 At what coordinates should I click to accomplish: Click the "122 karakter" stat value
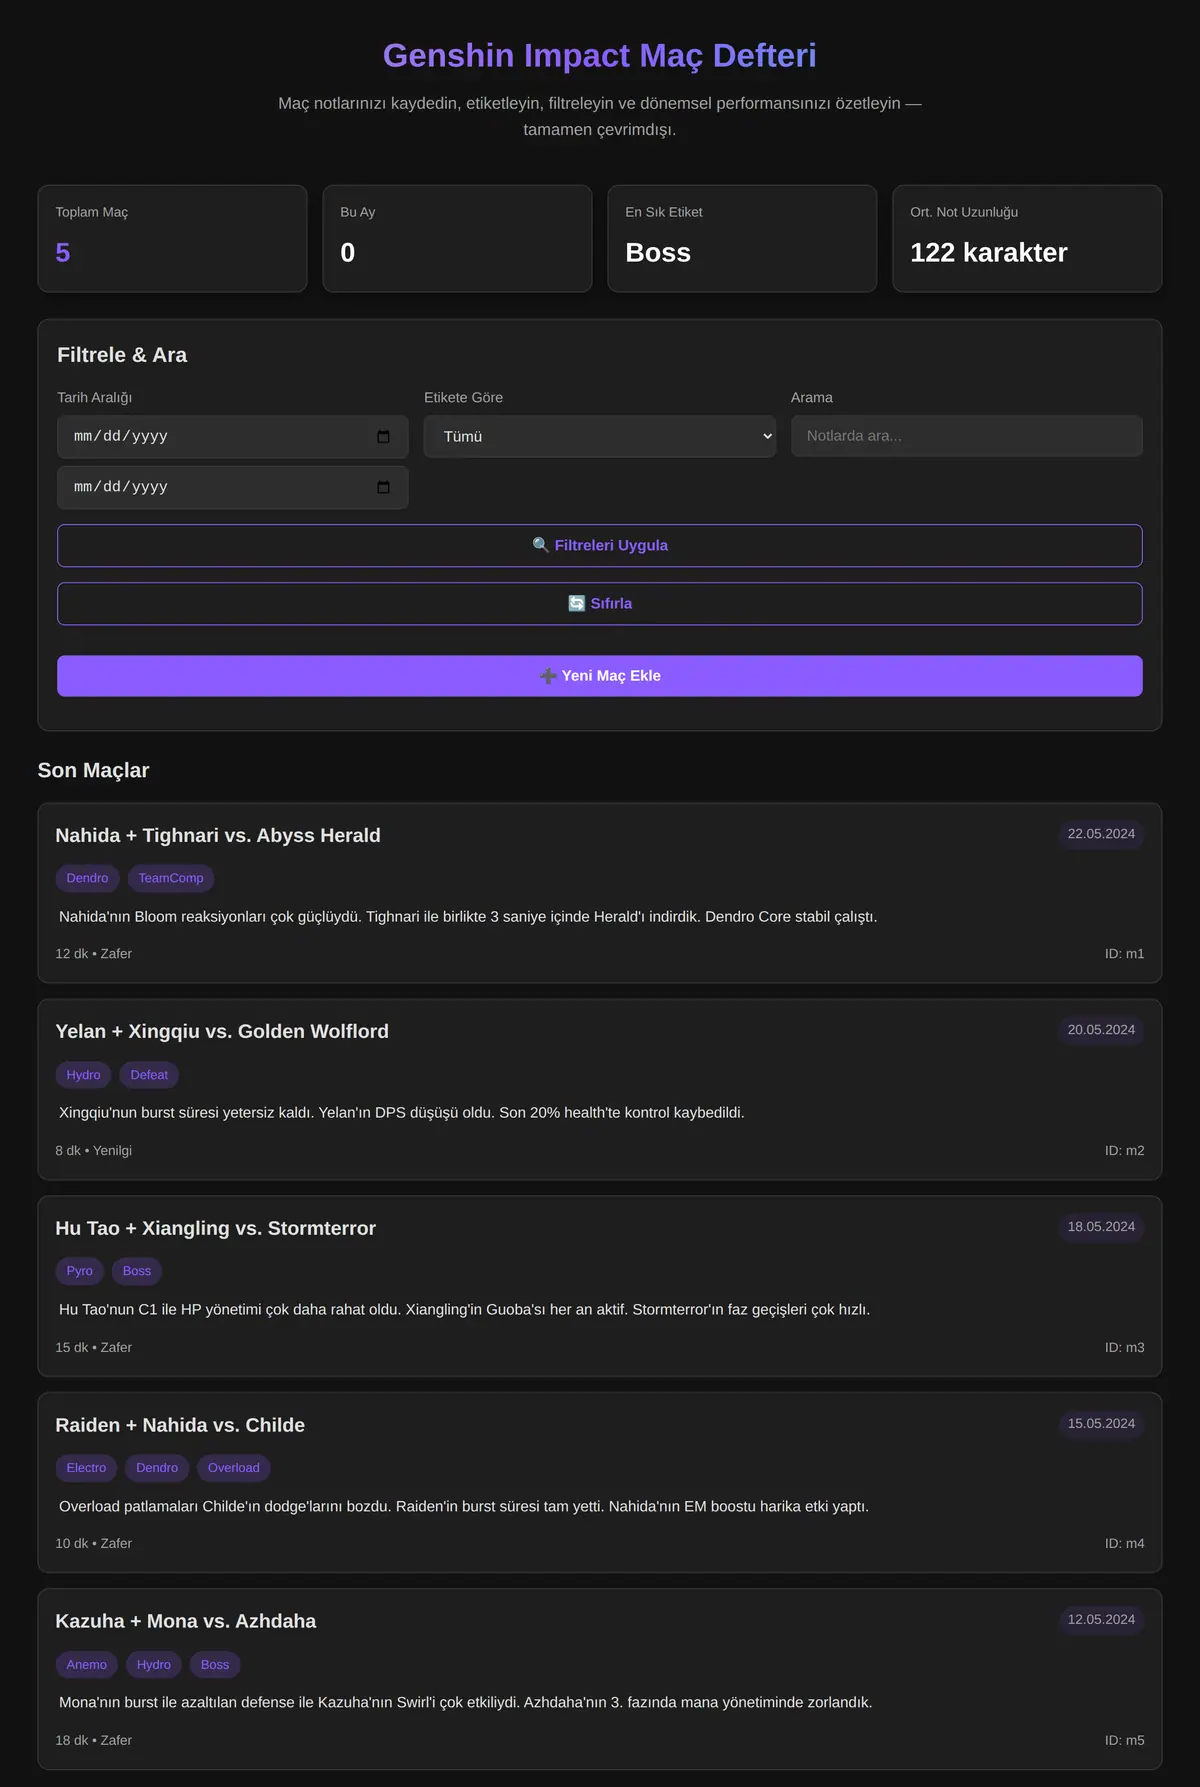tap(989, 253)
